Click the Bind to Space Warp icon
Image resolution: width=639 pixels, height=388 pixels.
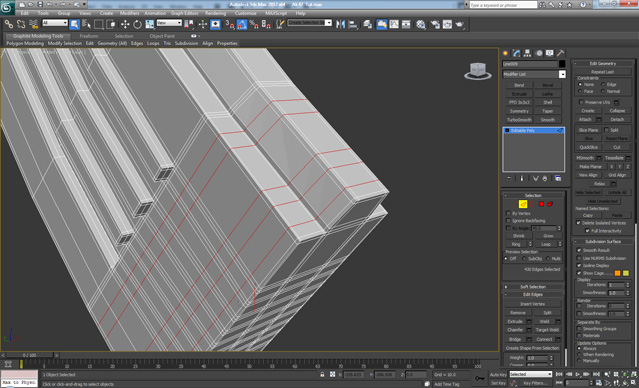pyautogui.click(x=33, y=24)
